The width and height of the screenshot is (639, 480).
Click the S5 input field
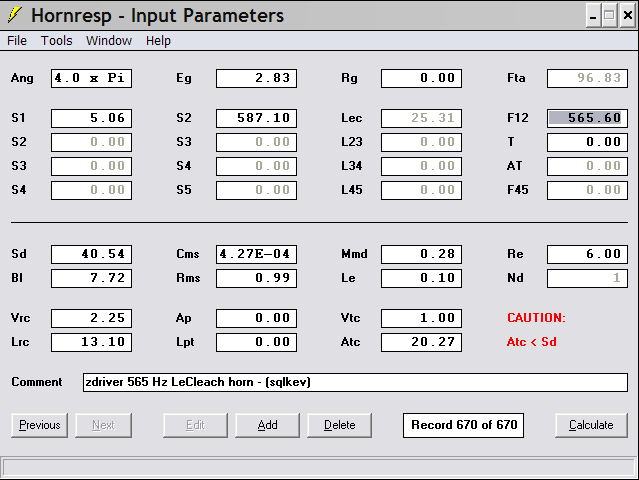coord(256,190)
